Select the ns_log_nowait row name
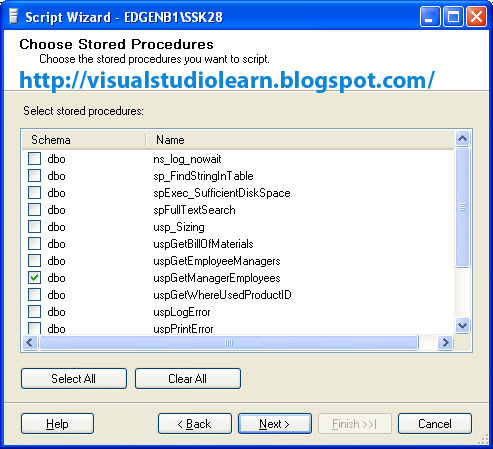Image resolution: width=493 pixels, height=449 pixels. tap(187, 159)
